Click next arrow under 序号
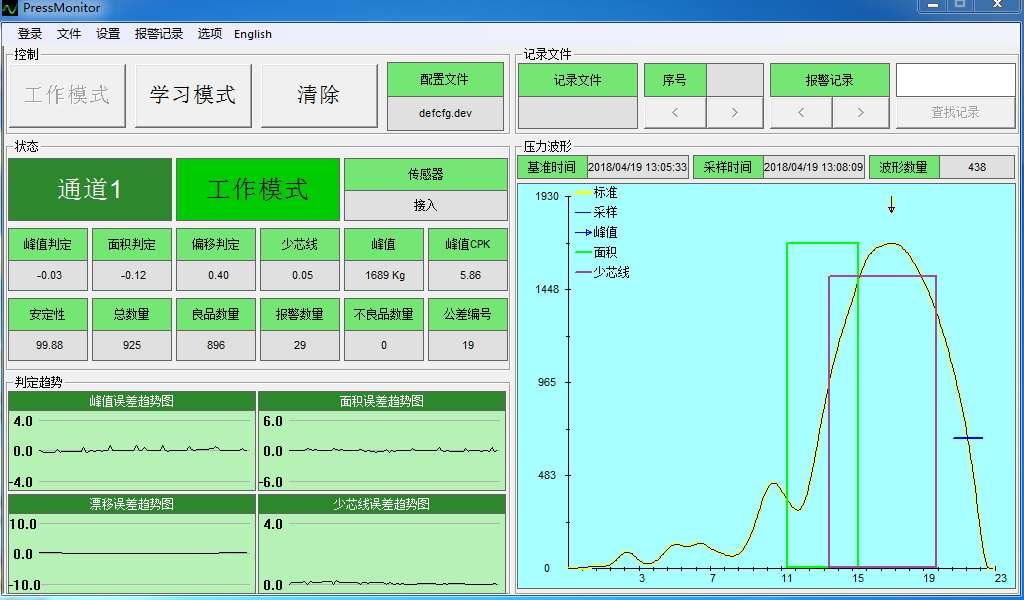Screen dimensions: 1024x600 pyautogui.click(x=734, y=113)
